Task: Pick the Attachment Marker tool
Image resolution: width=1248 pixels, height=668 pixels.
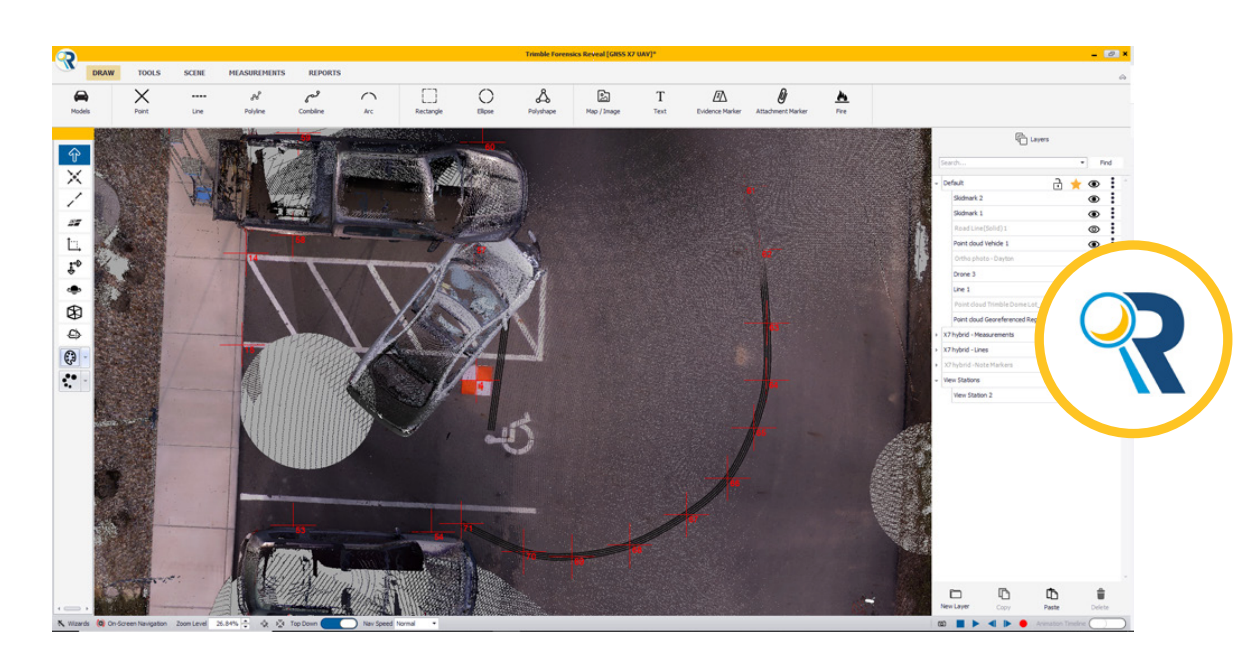Action: (781, 100)
